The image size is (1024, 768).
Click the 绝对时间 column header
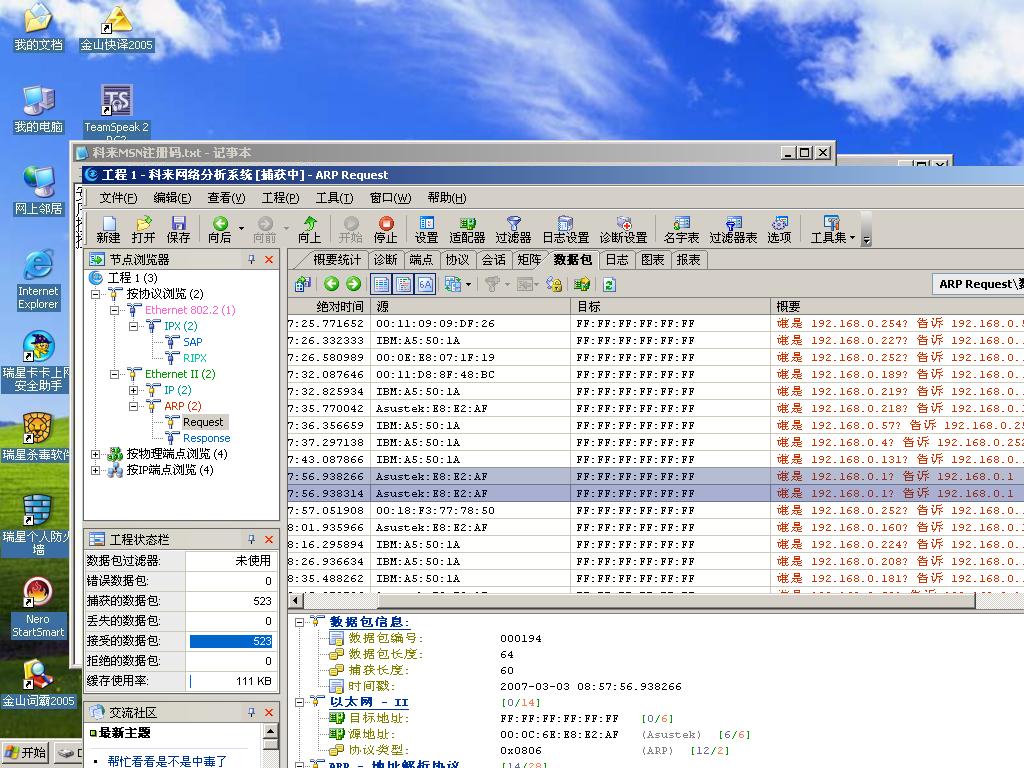pyautogui.click(x=340, y=307)
